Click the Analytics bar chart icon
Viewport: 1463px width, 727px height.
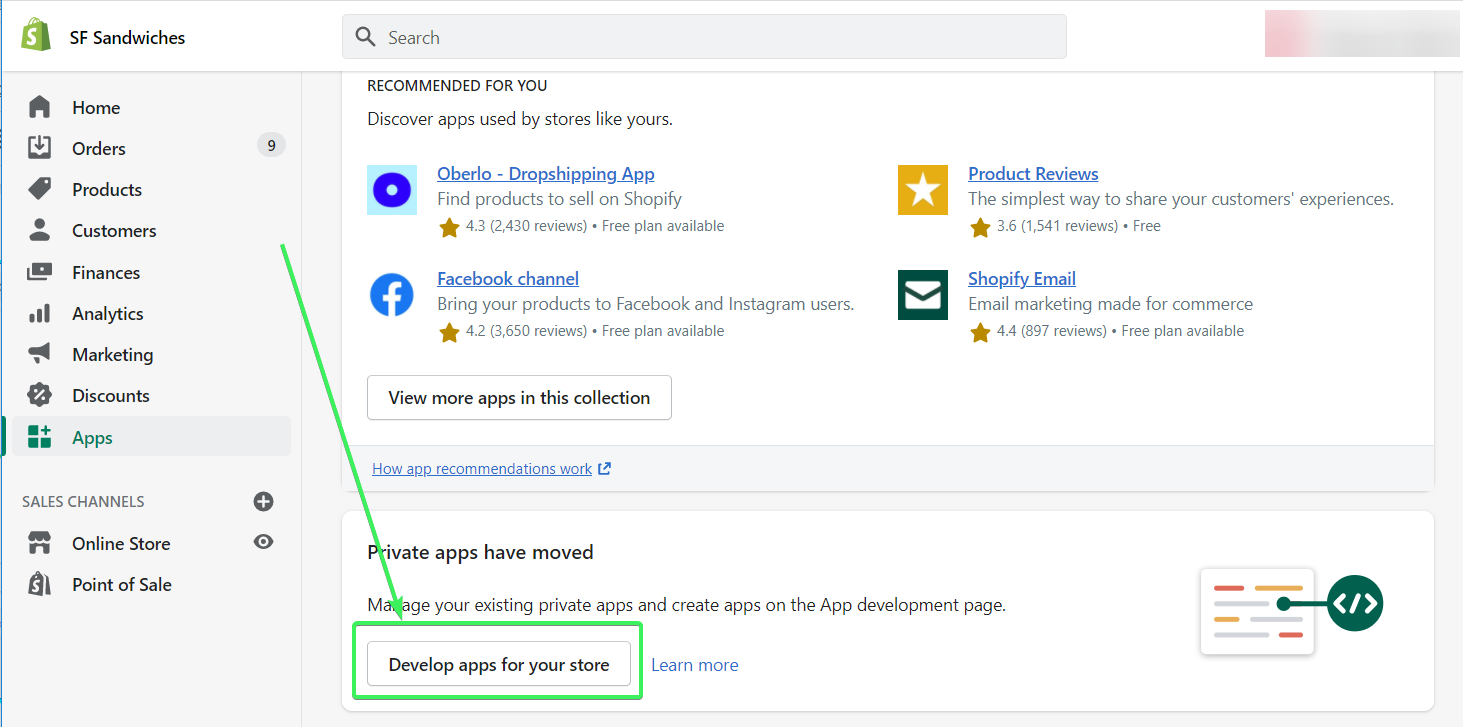[39, 313]
